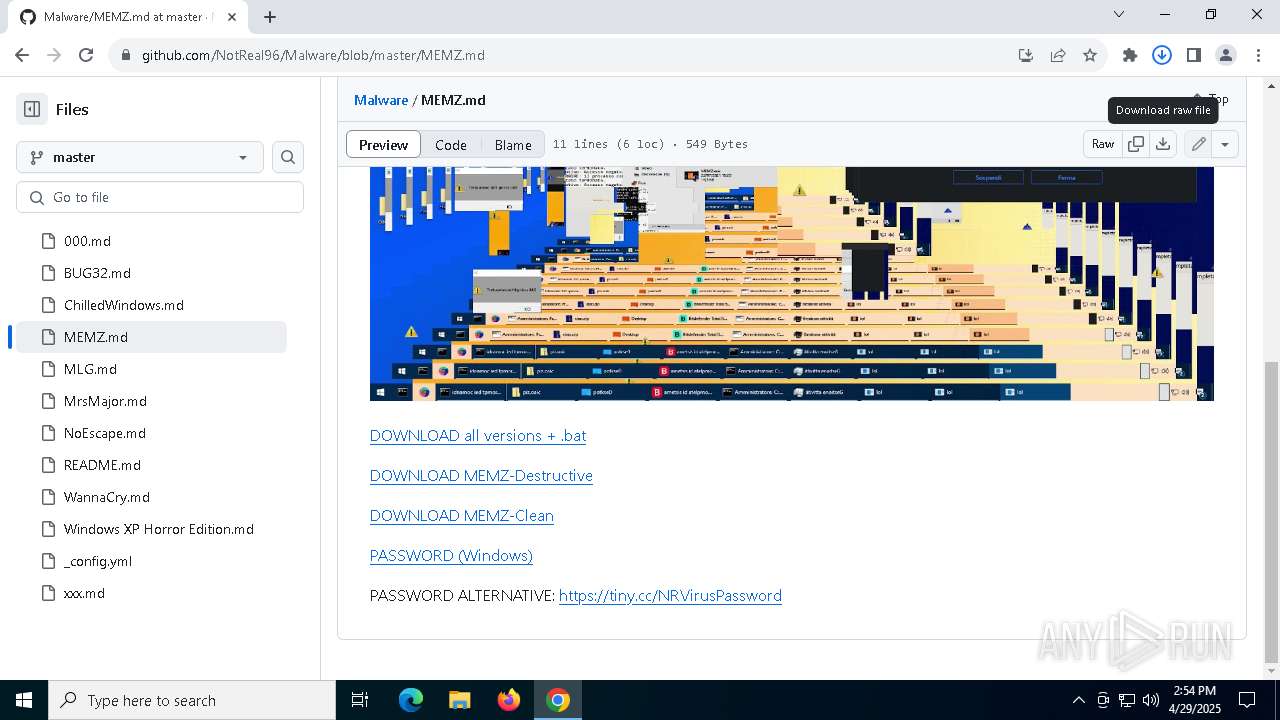Open tab search chevron
1280x720 pixels.
pos(1119,14)
